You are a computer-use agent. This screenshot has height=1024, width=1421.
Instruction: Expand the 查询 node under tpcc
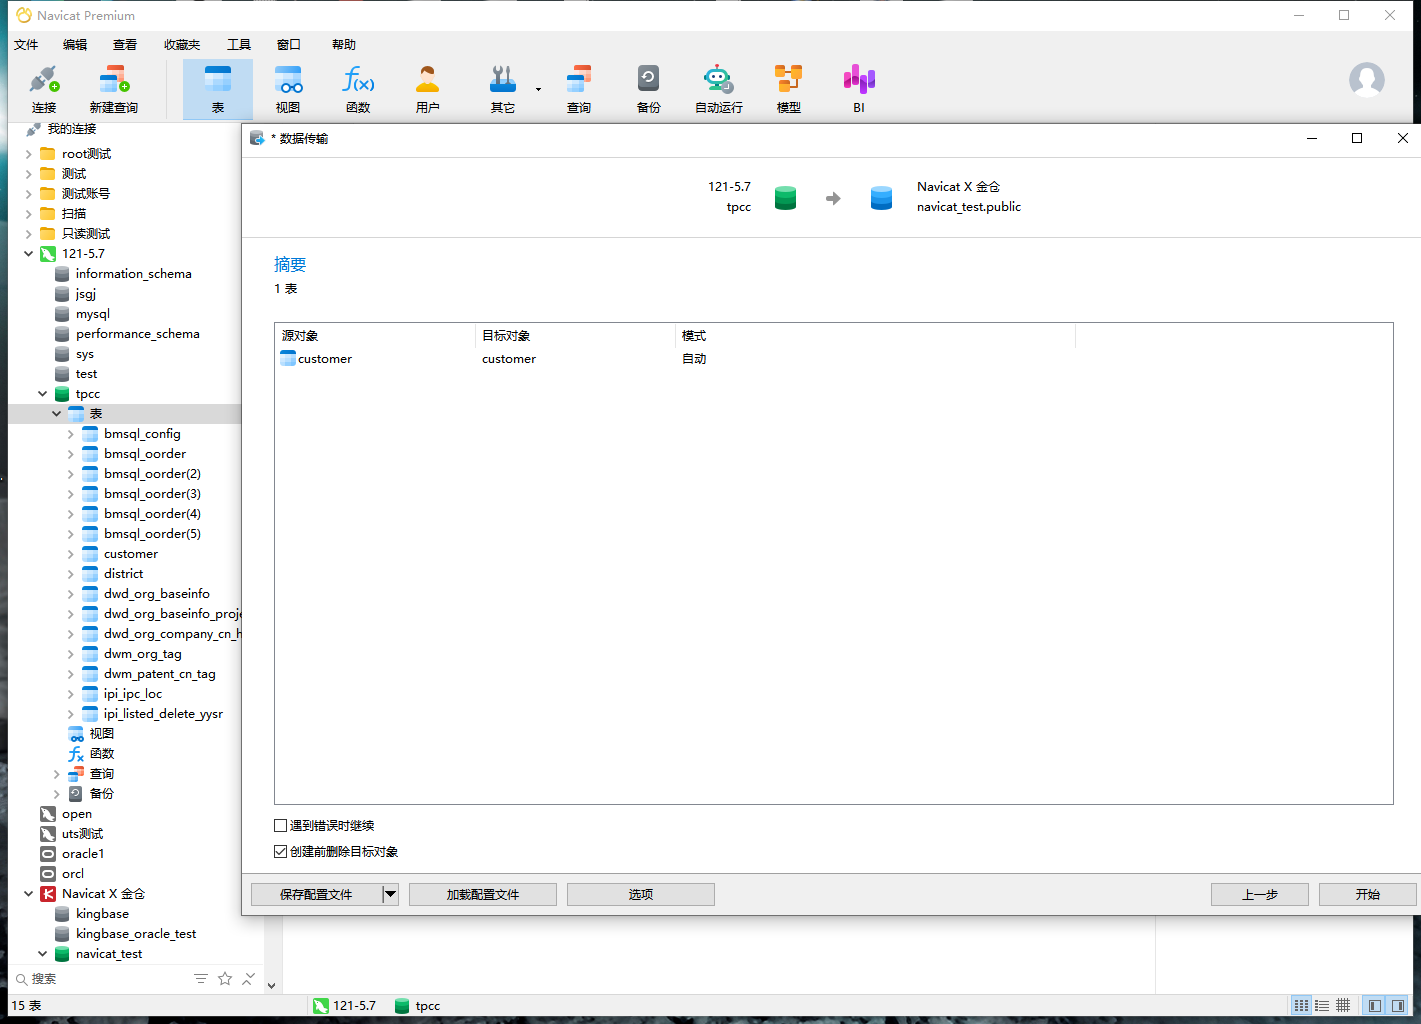(56, 774)
